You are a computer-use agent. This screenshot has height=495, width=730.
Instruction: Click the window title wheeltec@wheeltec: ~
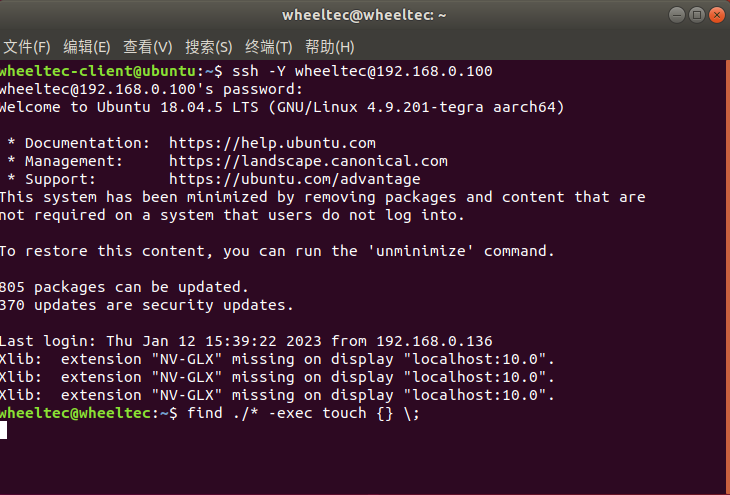coord(364,15)
